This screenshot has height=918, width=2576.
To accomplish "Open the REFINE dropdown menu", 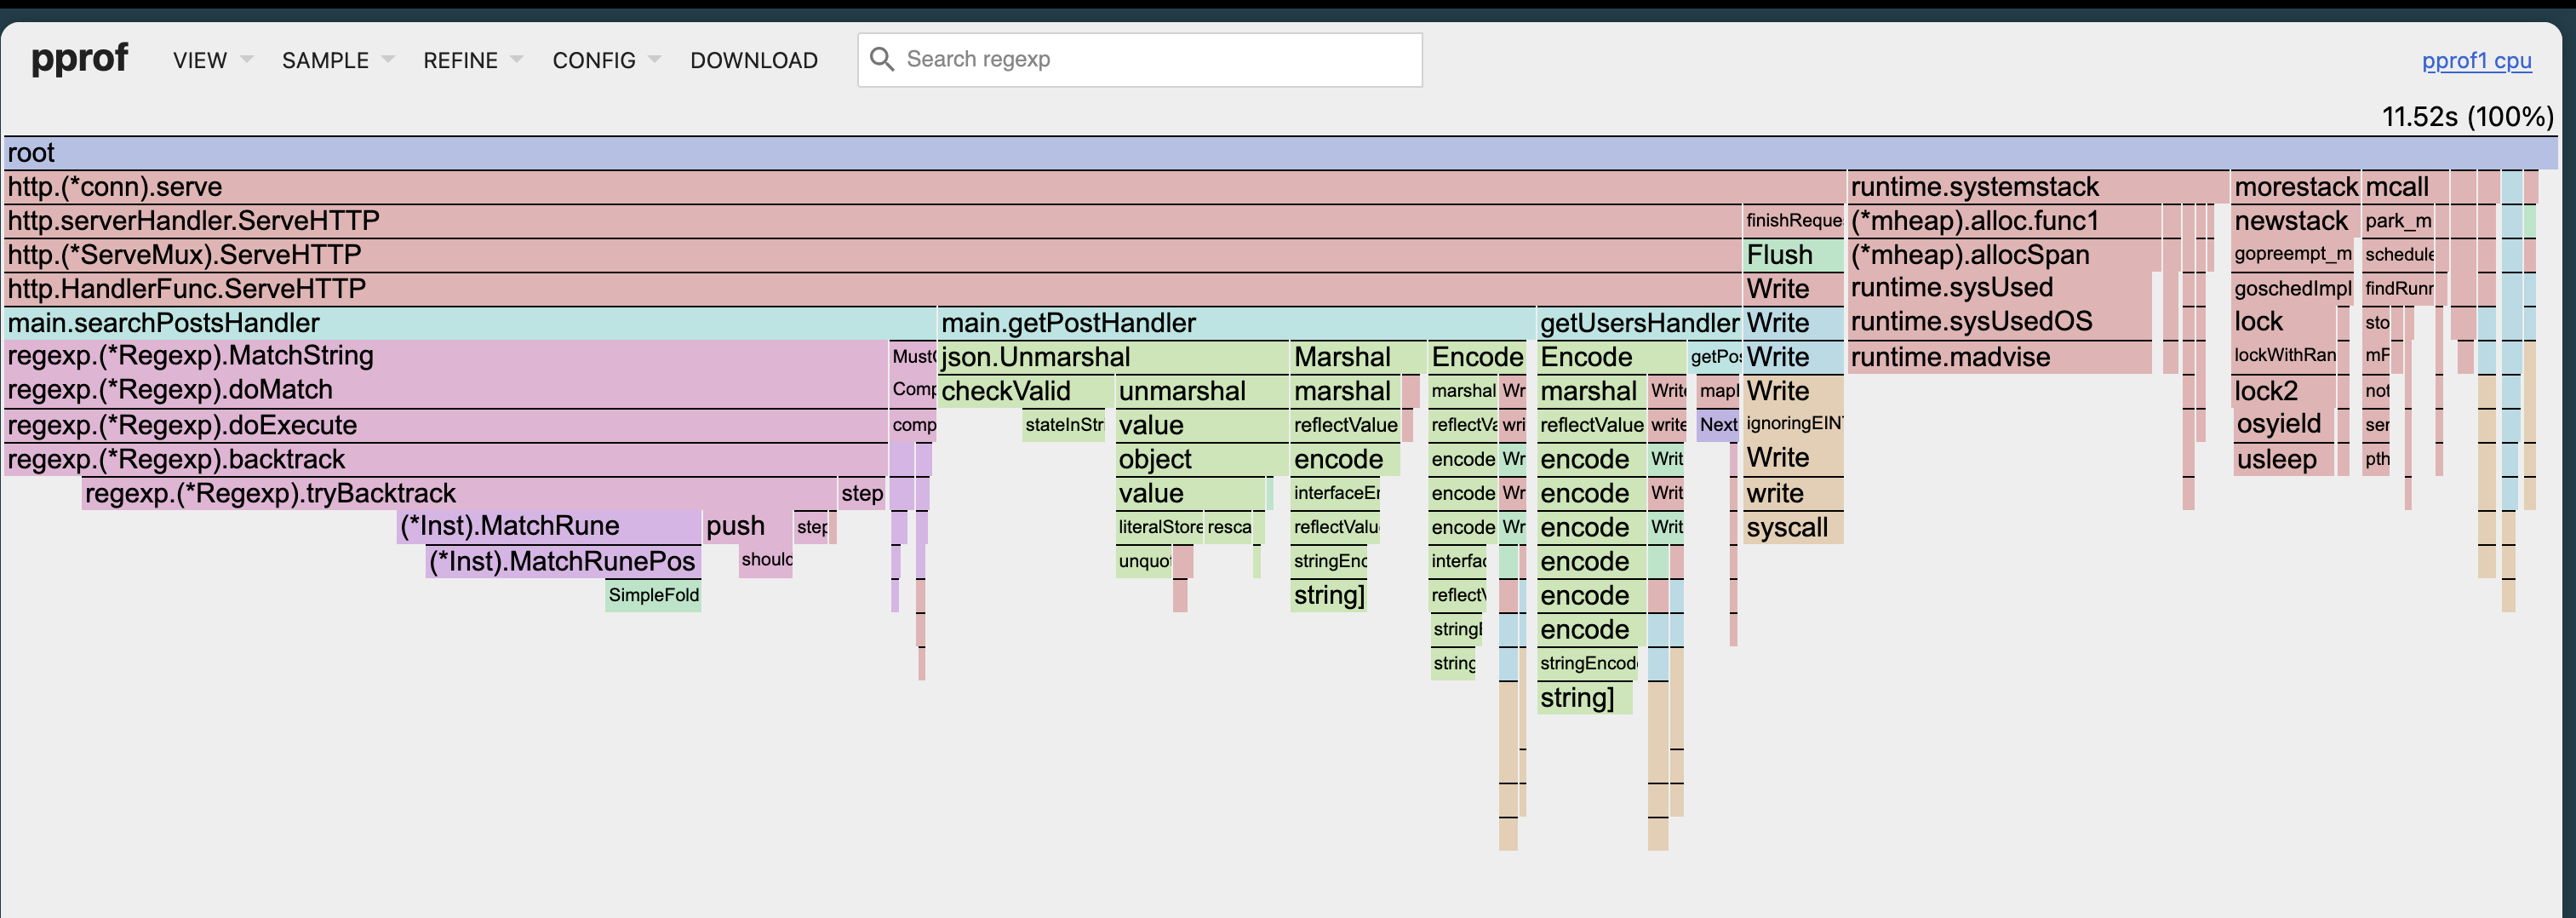I will 472,60.
